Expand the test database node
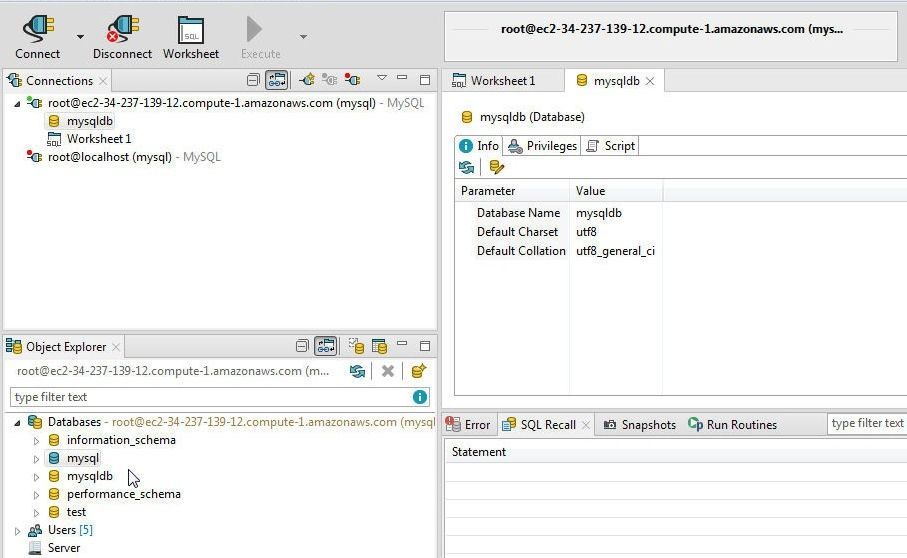 point(36,513)
